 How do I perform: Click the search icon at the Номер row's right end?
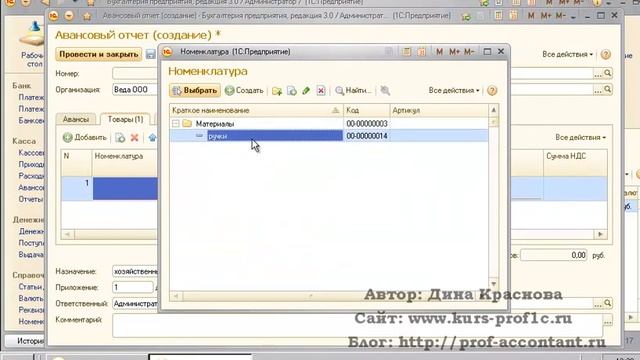pos(607,73)
